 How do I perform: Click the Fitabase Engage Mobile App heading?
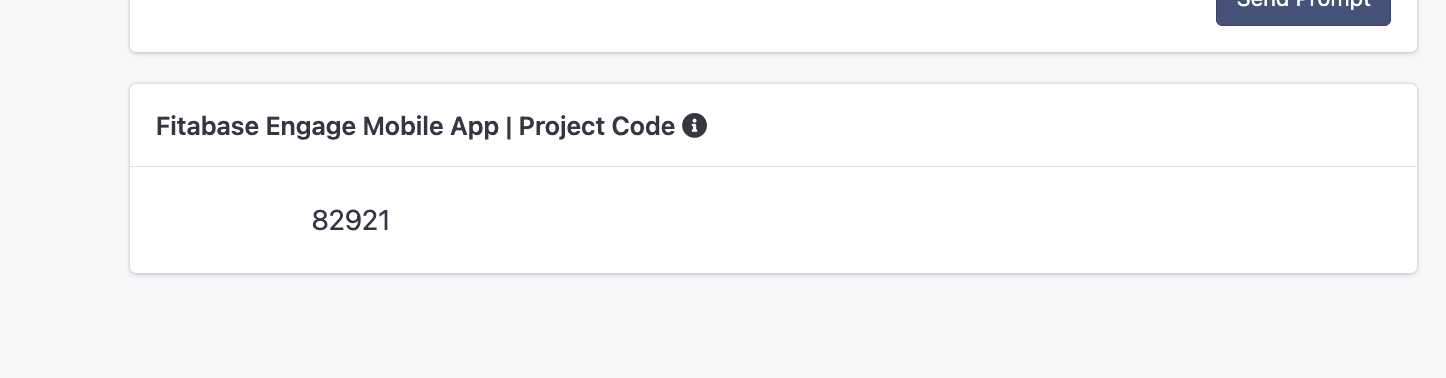tap(327, 127)
